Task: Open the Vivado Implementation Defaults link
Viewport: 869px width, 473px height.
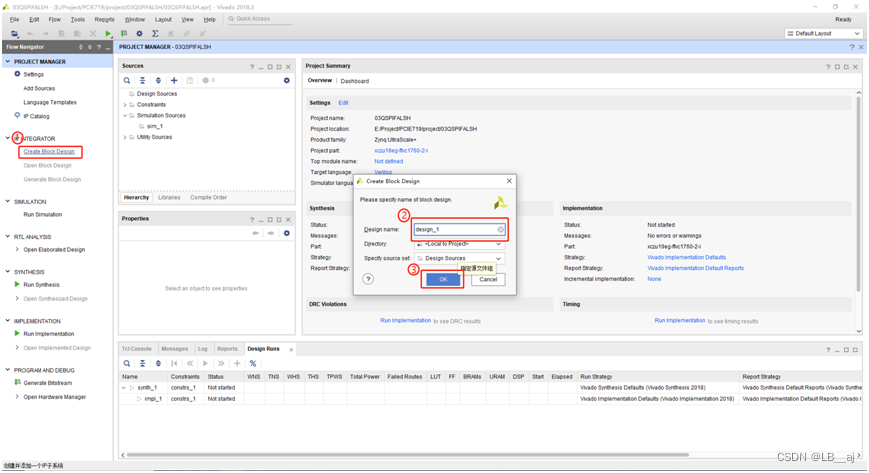Action: (x=686, y=257)
